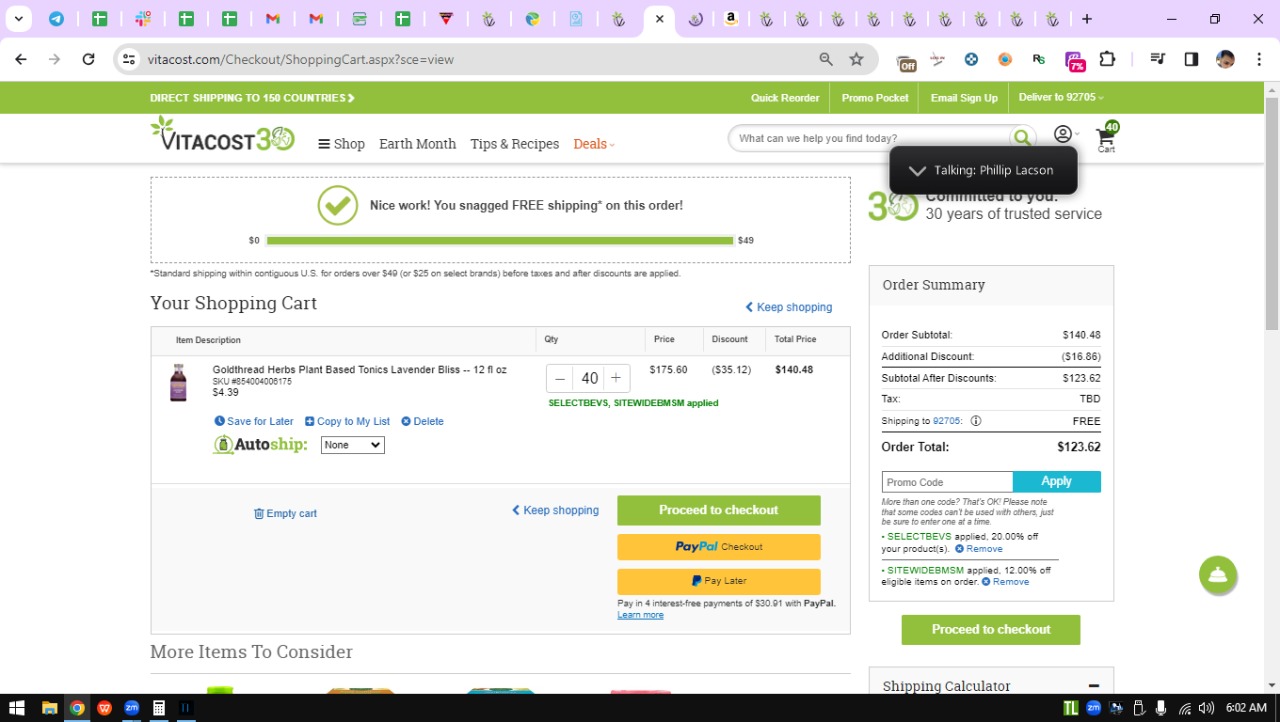Image resolution: width=1280 pixels, height=722 pixels.
Task: Open Tips & Recipes
Action: [x=514, y=144]
